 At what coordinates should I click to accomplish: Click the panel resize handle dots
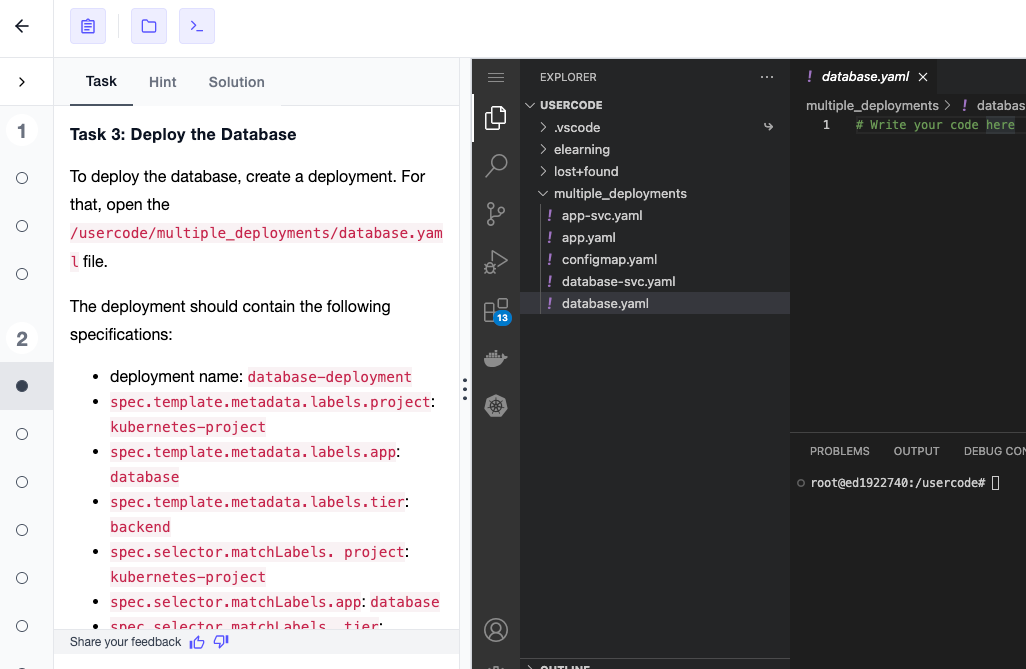464,390
